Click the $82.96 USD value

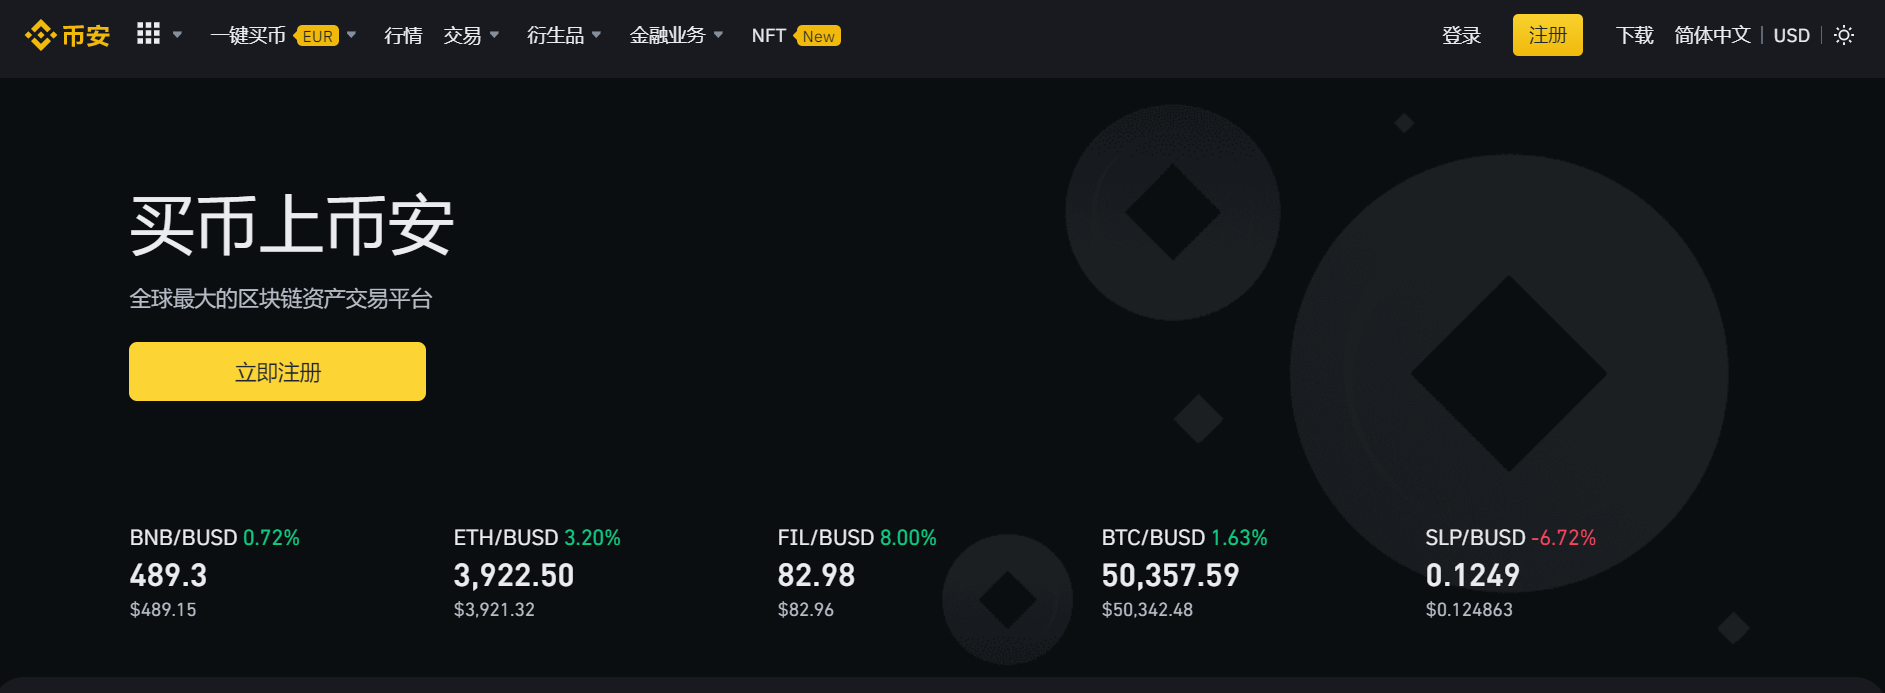tap(805, 609)
